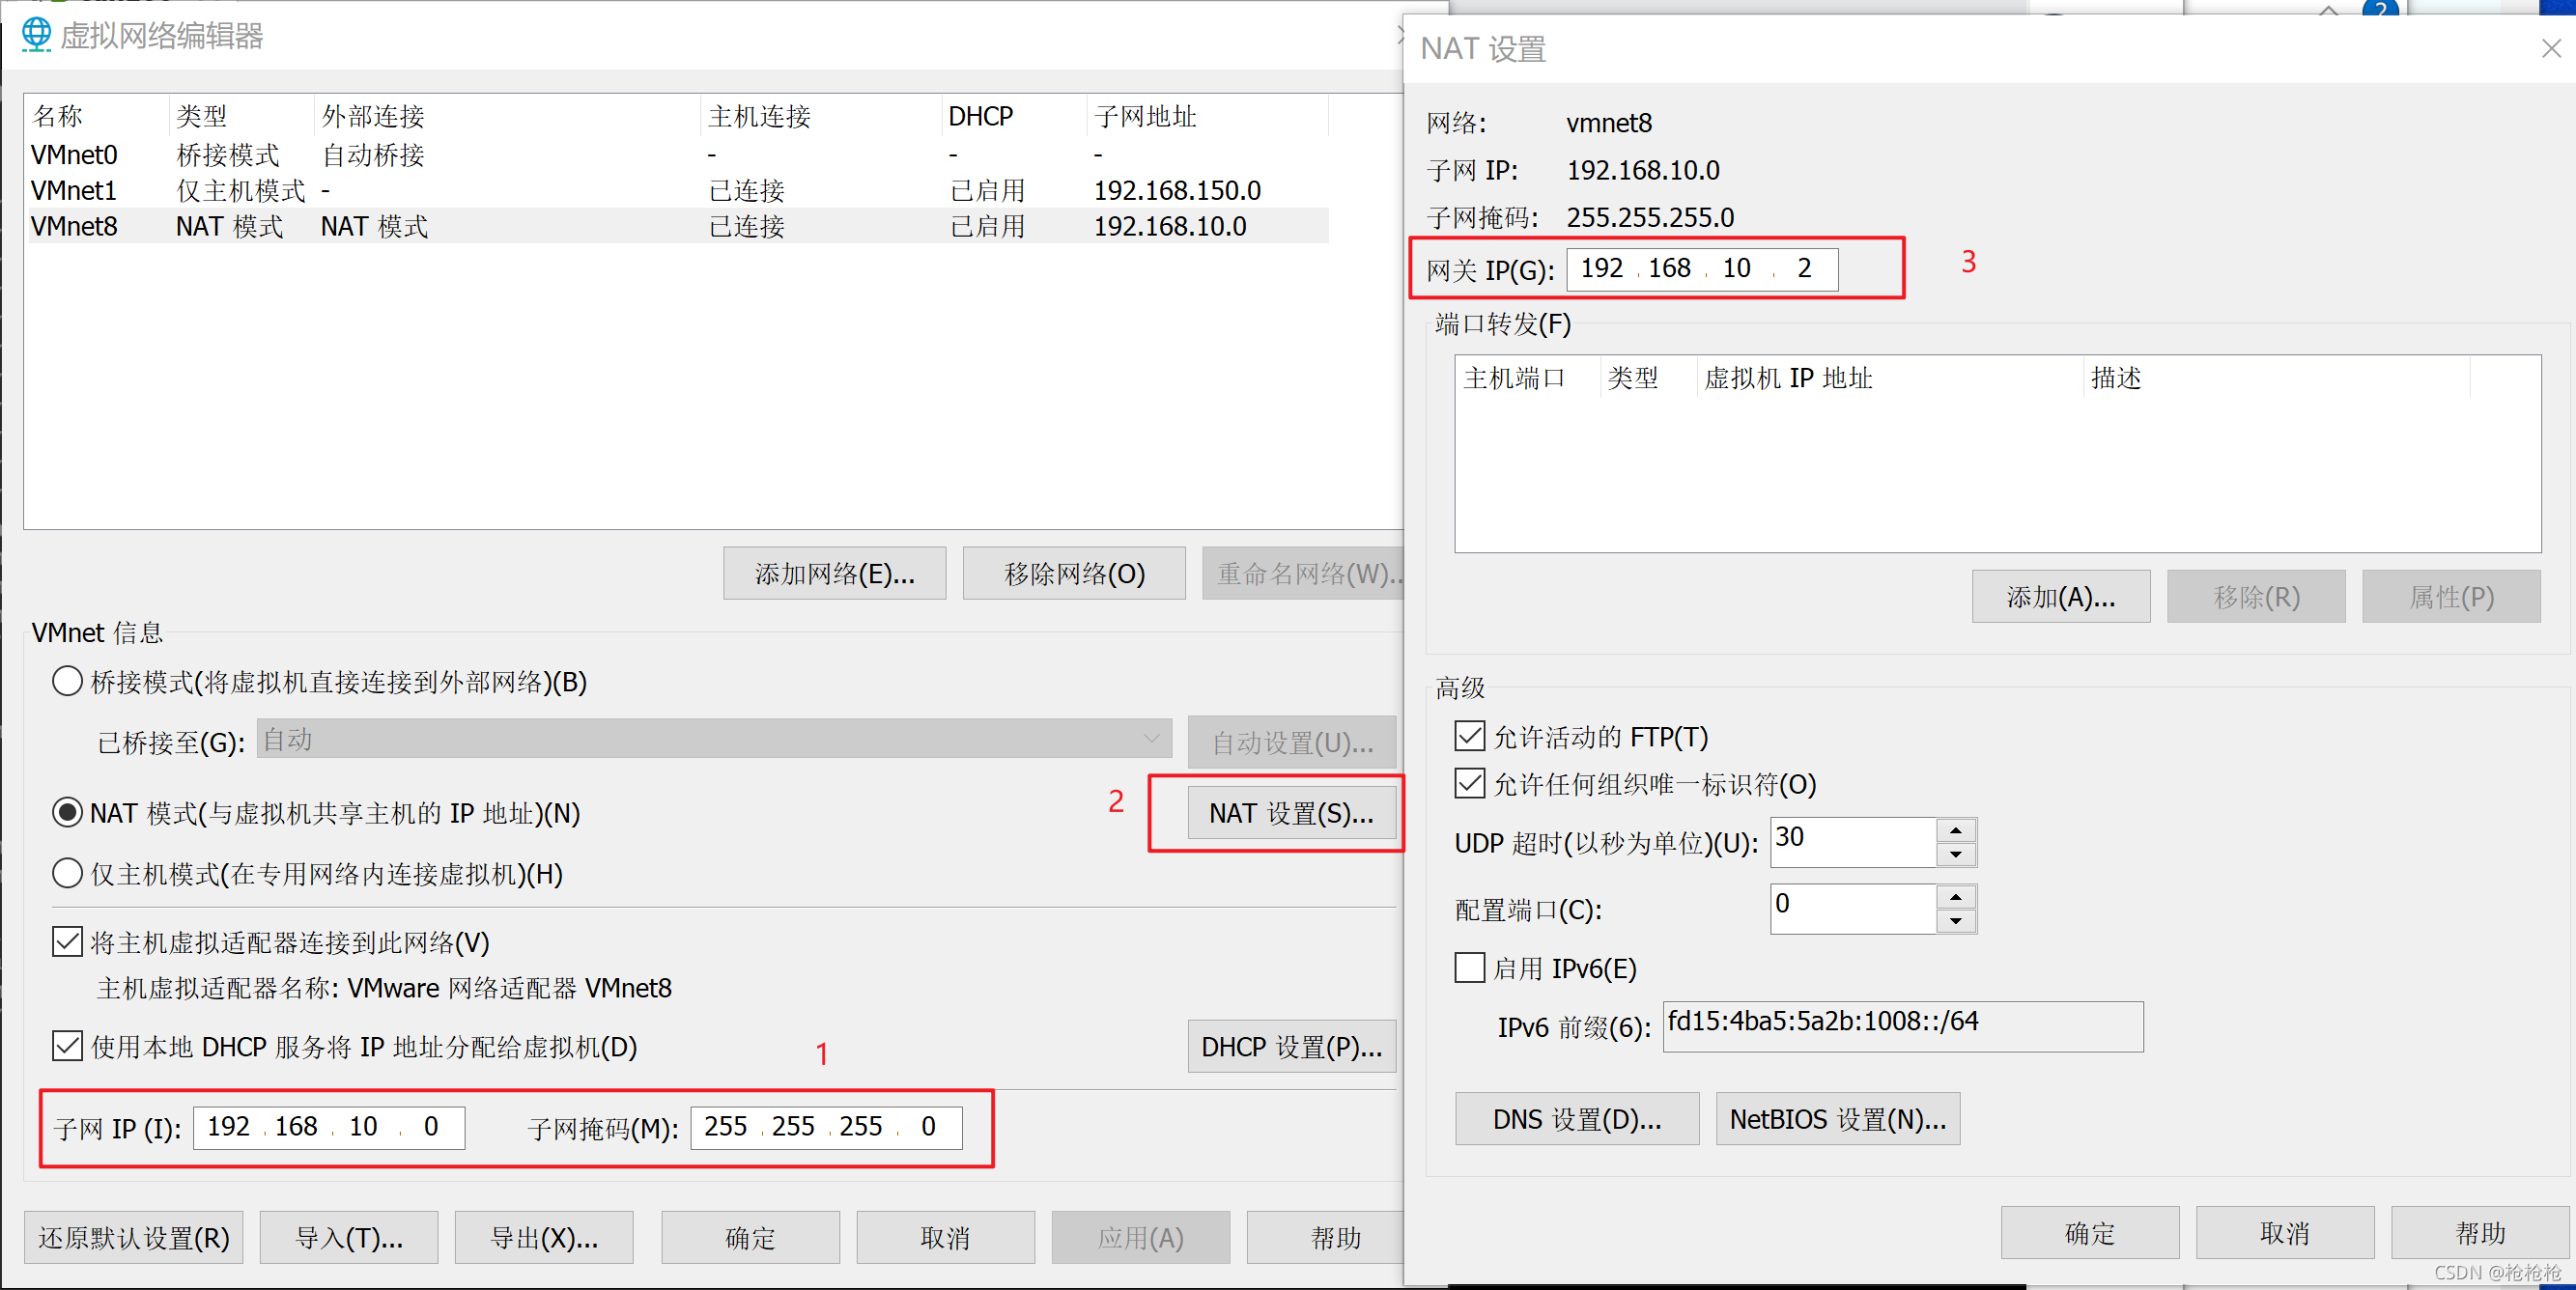Click the 描述 column header
The width and height of the screenshot is (2576, 1290).
2277,378
